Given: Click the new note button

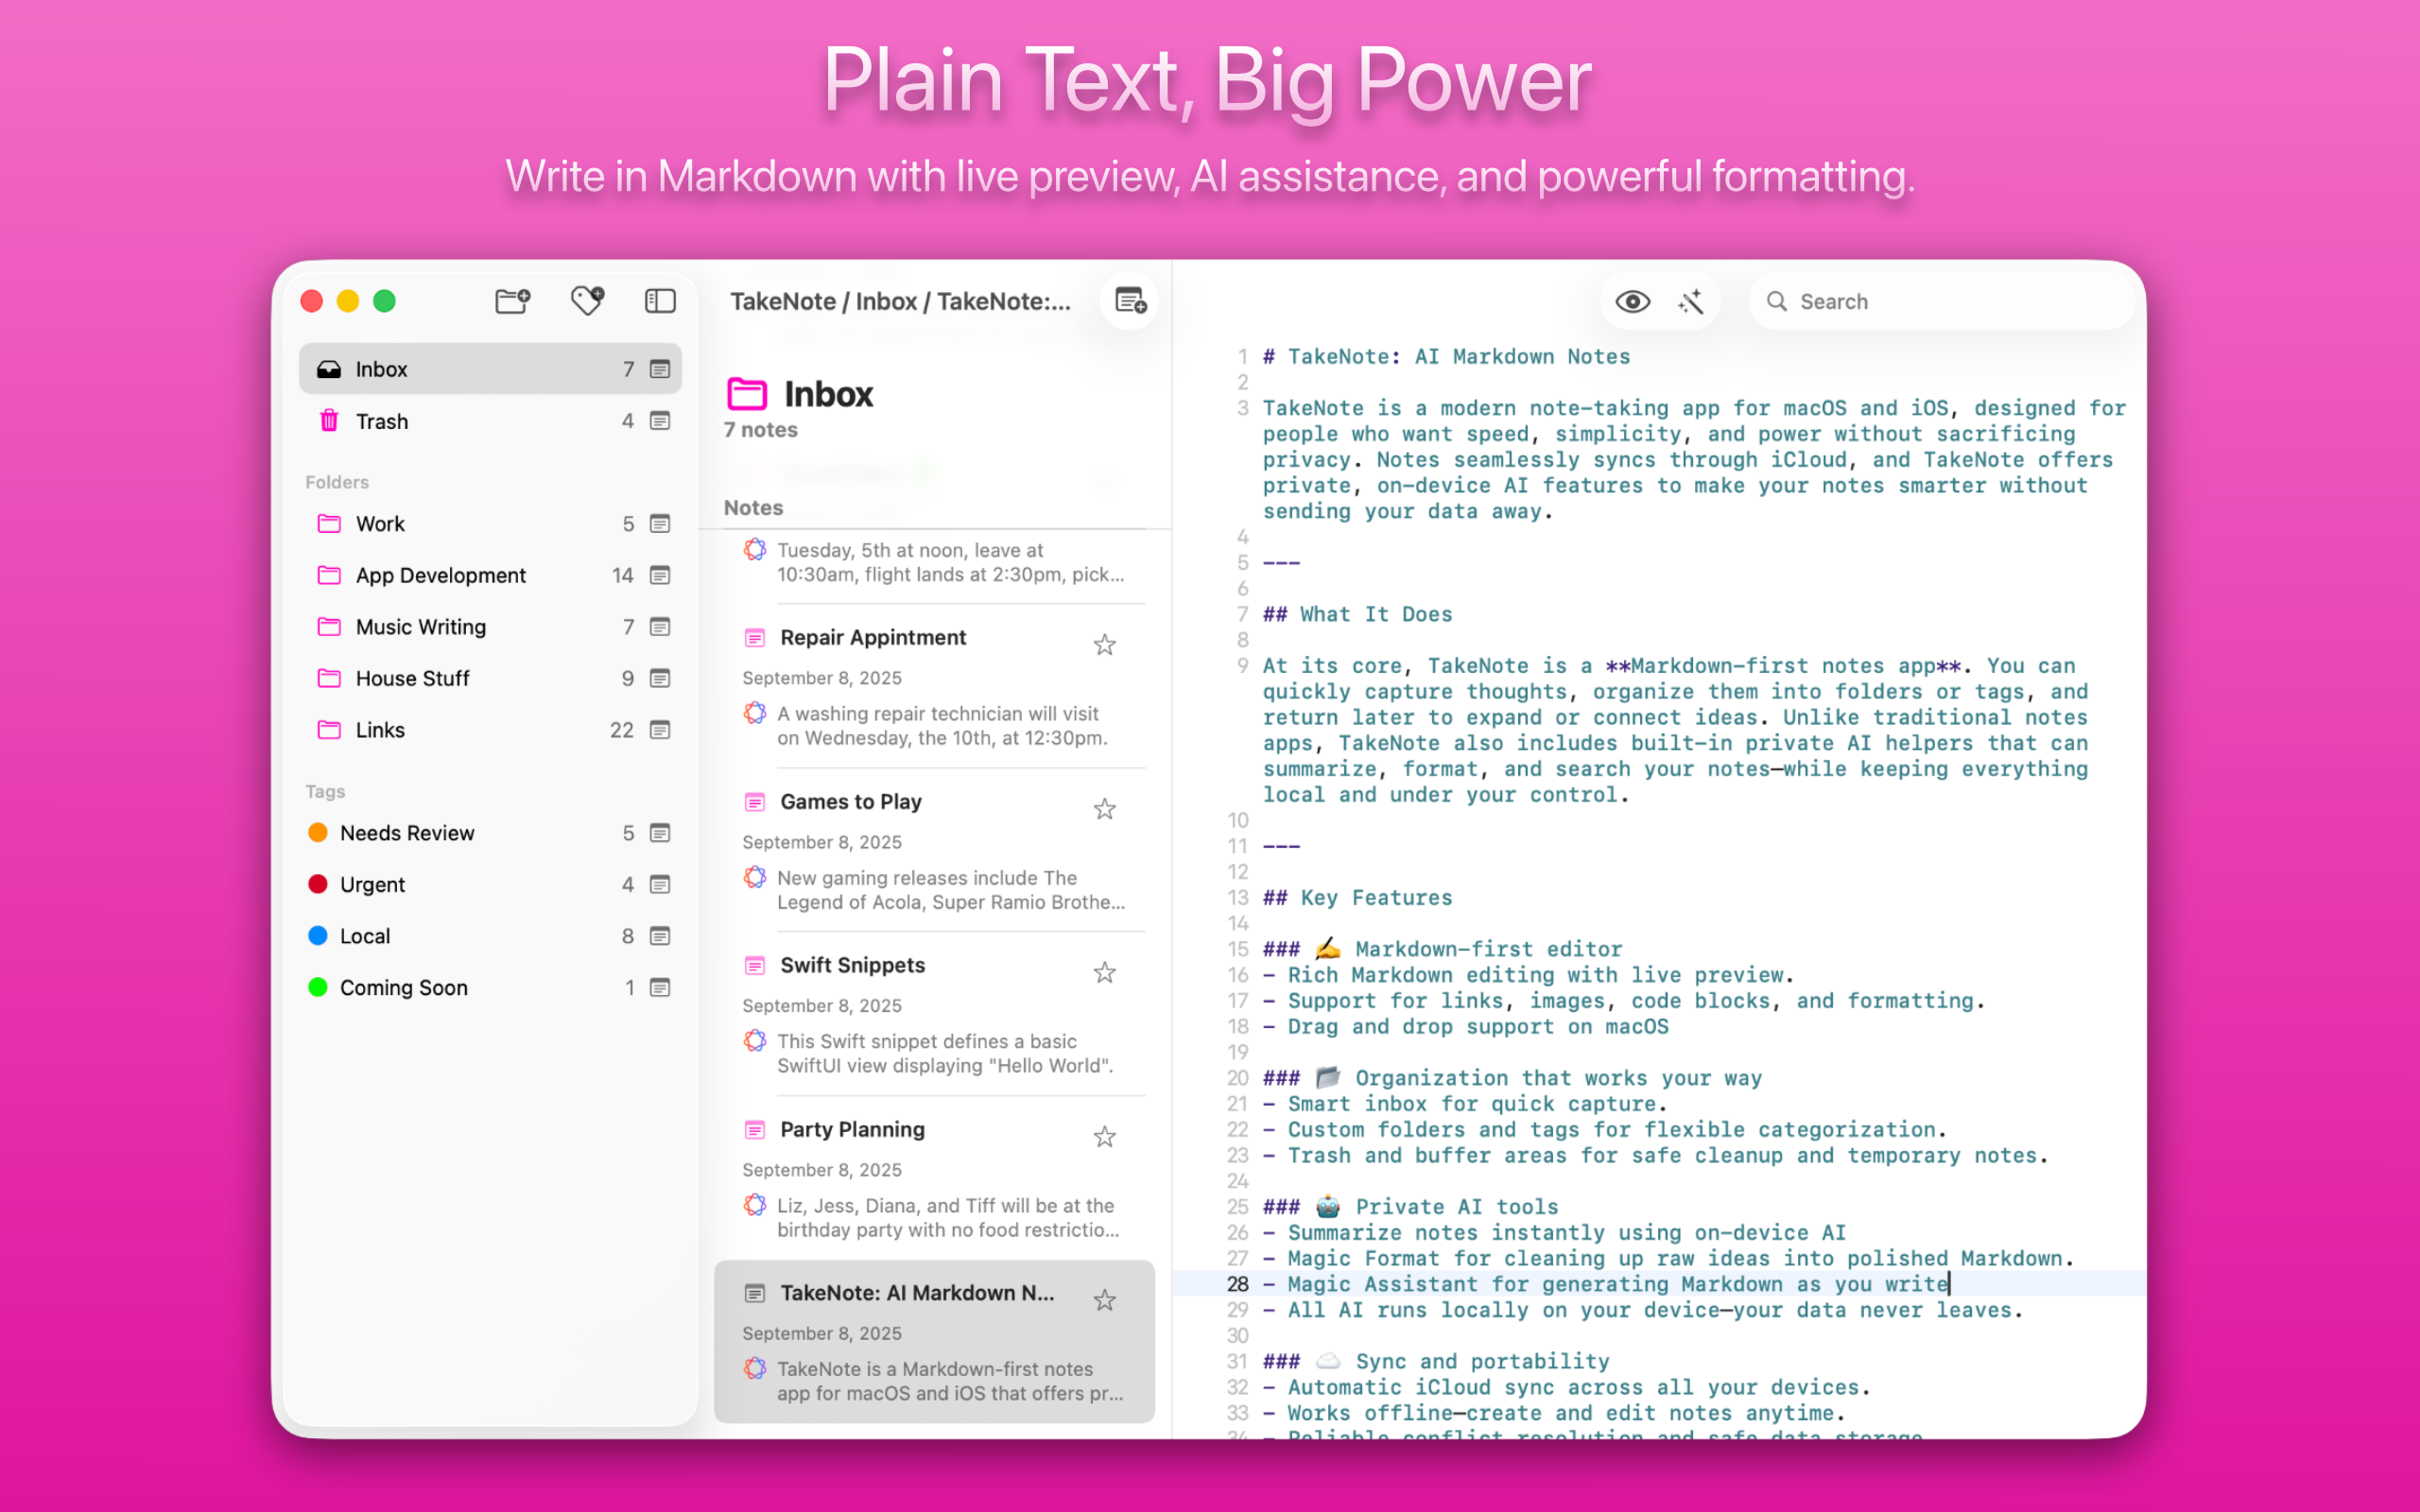Looking at the screenshot, I should tap(1130, 301).
